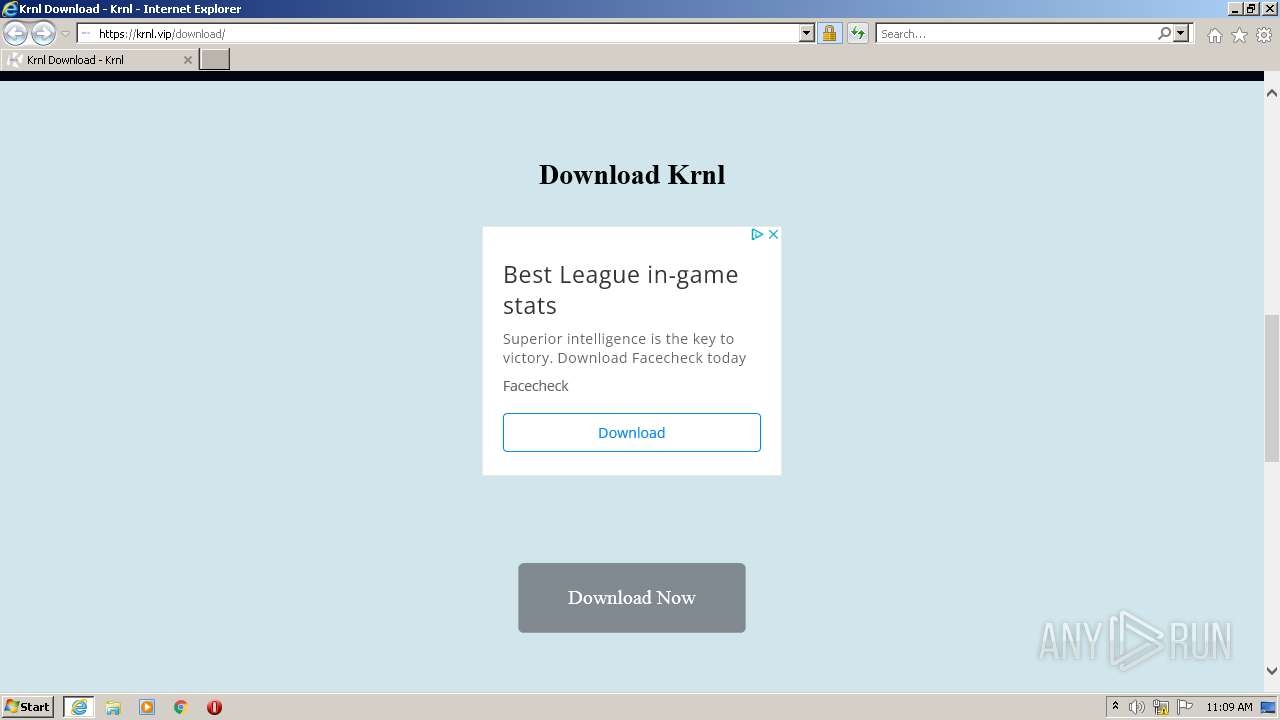Viewport: 1280px width, 720px height.
Task: Open the Best League in-game stats ad headline
Action: 620,290
